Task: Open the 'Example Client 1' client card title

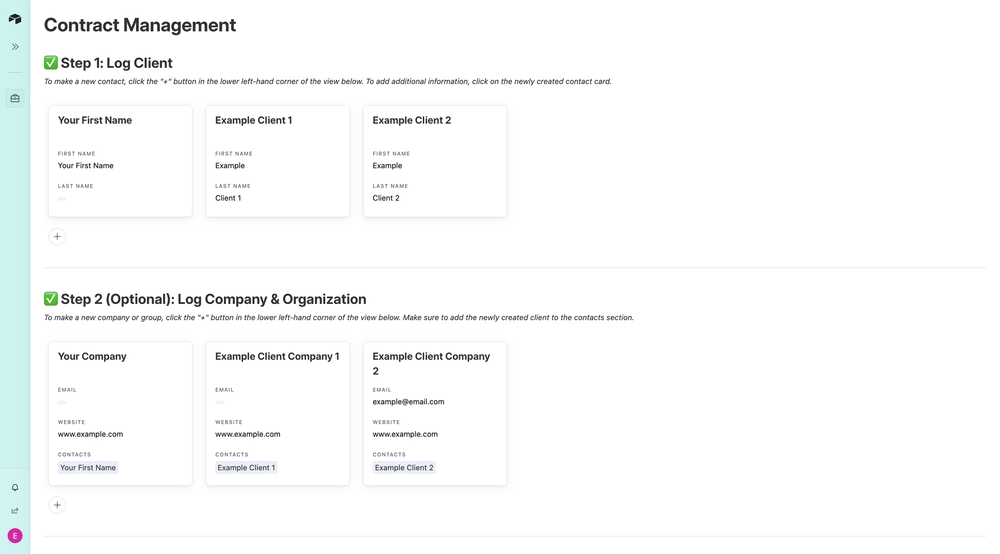Action: pyautogui.click(x=254, y=120)
